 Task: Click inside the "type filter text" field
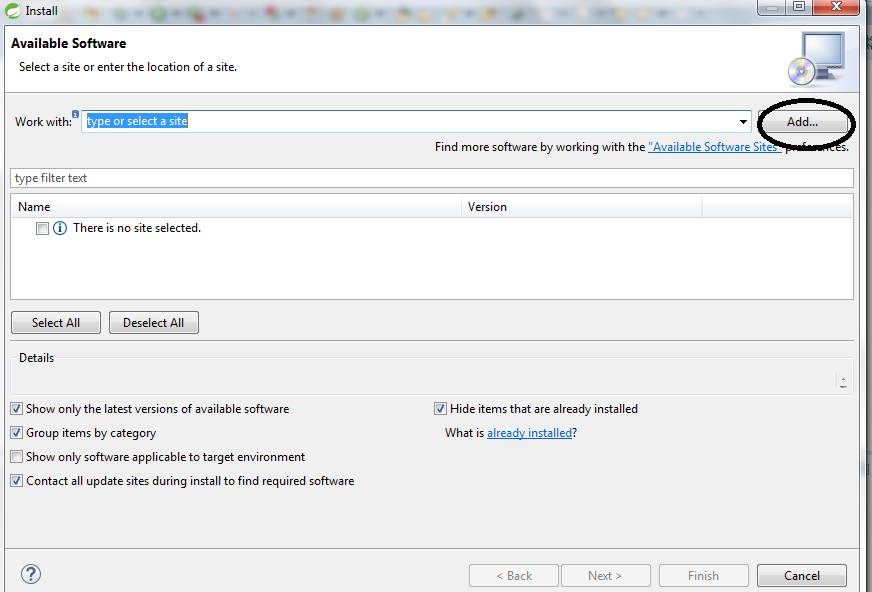click(x=200, y=178)
